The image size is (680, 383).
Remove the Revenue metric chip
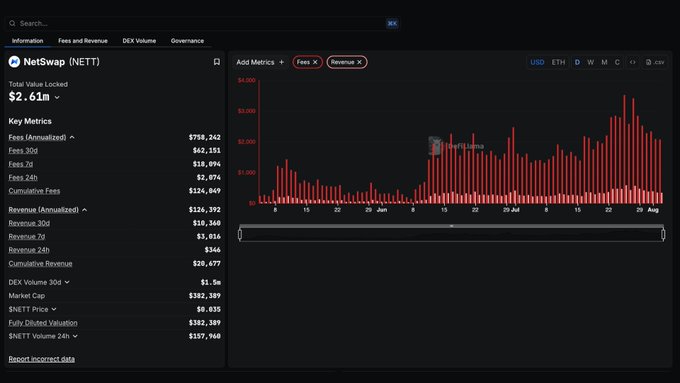click(360, 62)
